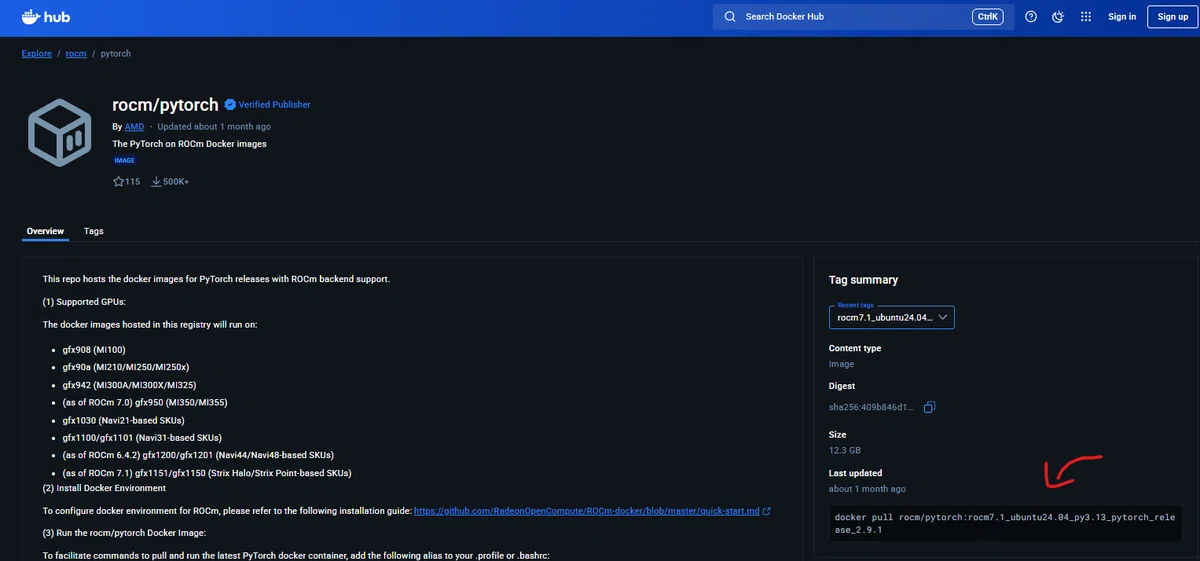Image resolution: width=1200 pixels, height=561 pixels.
Task: Open the help question mark icon
Action: pos(1031,17)
